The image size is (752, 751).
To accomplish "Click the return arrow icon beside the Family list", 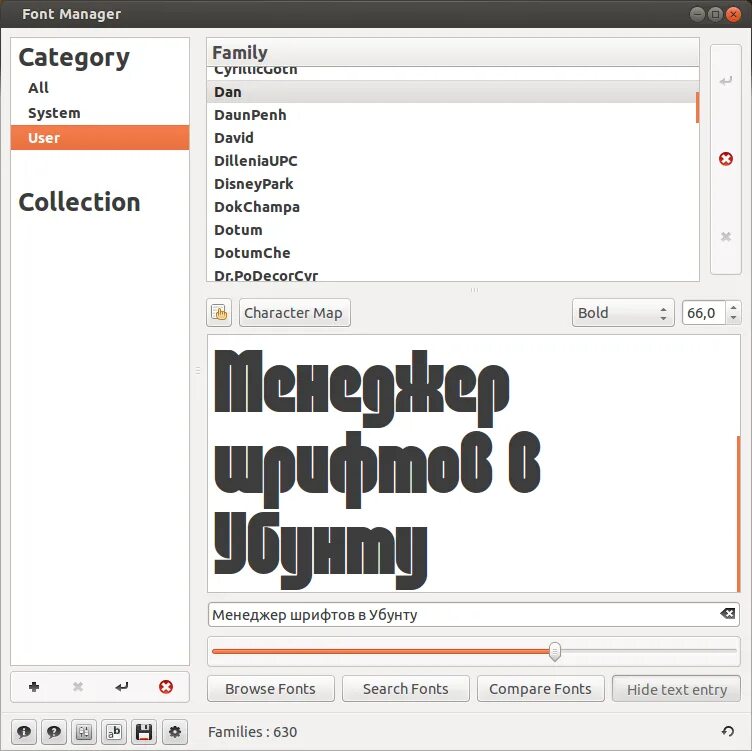I will pyautogui.click(x=726, y=80).
